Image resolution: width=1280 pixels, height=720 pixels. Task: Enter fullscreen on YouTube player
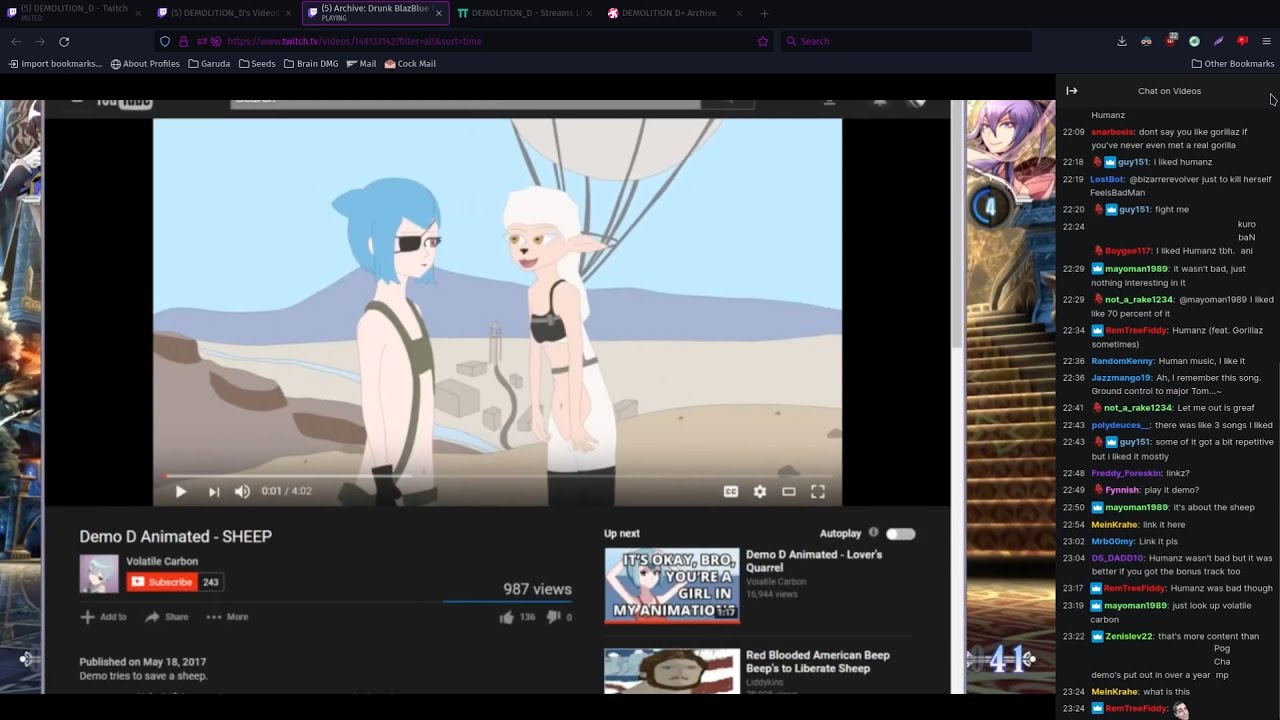pyautogui.click(x=817, y=491)
